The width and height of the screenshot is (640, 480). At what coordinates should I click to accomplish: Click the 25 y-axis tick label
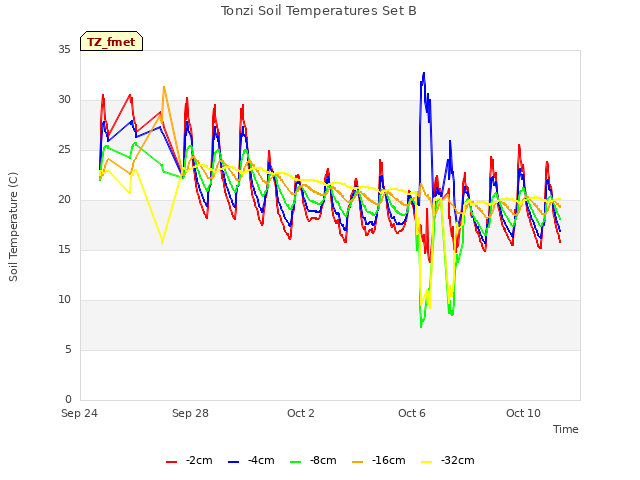(x=64, y=150)
